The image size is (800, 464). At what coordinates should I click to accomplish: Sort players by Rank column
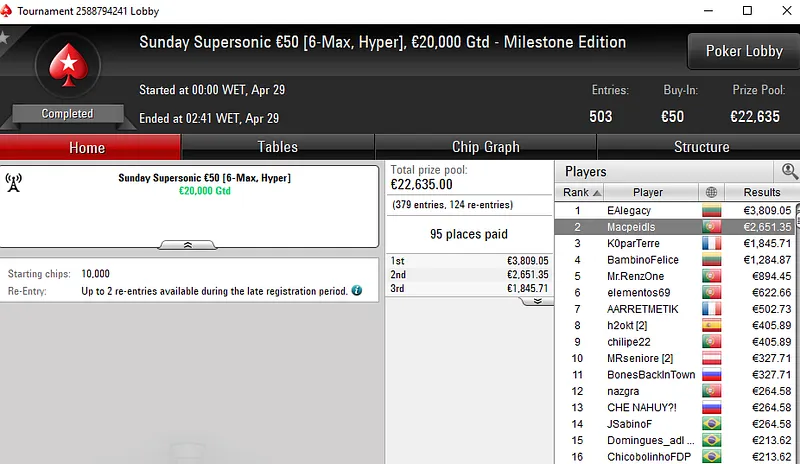[581, 192]
